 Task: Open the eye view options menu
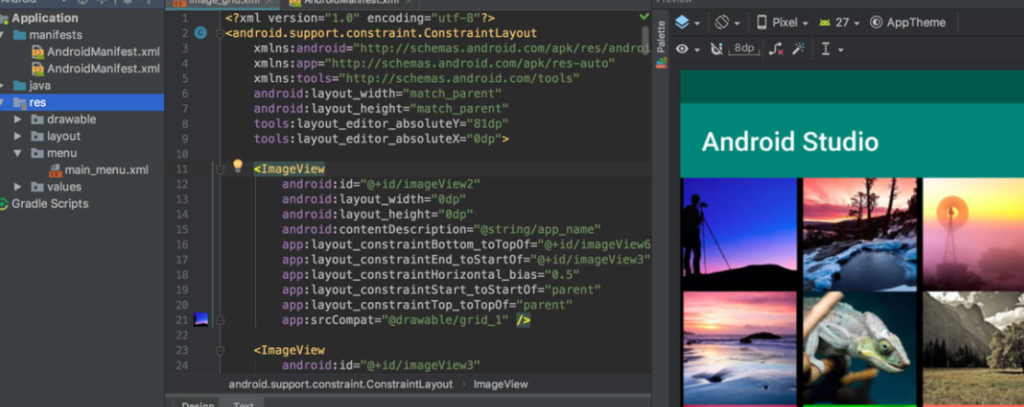687,49
